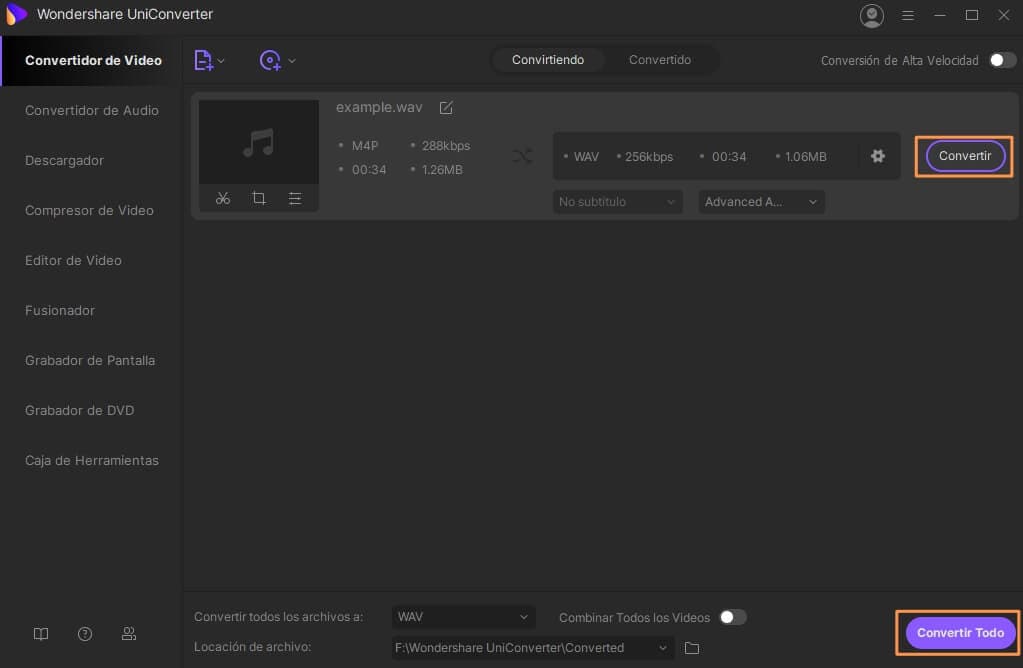The height and width of the screenshot is (668, 1023).
Task: Open the Locación de archivo path dropdown
Action: pyautogui.click(x=532, y=648)
